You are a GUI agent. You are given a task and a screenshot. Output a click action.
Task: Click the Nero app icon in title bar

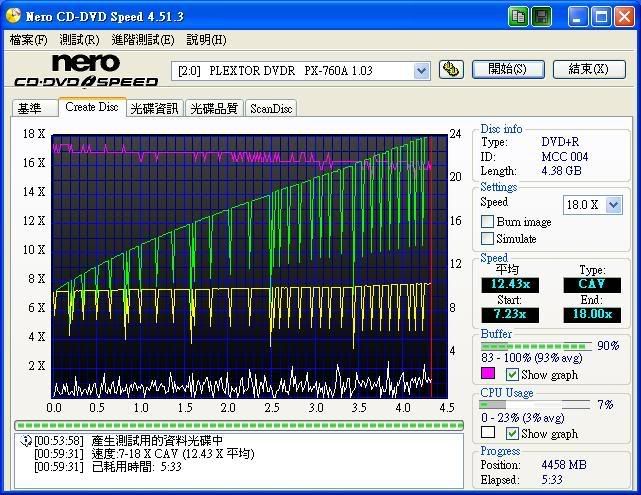13,16
